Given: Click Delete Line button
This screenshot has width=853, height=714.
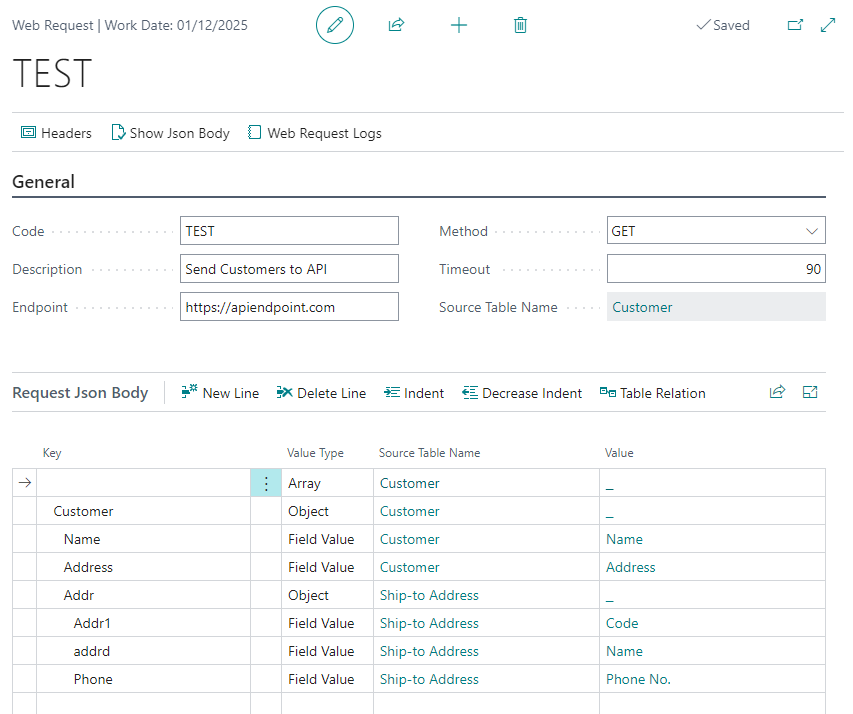Looking at the screenshot, I should tap(321, 393).
